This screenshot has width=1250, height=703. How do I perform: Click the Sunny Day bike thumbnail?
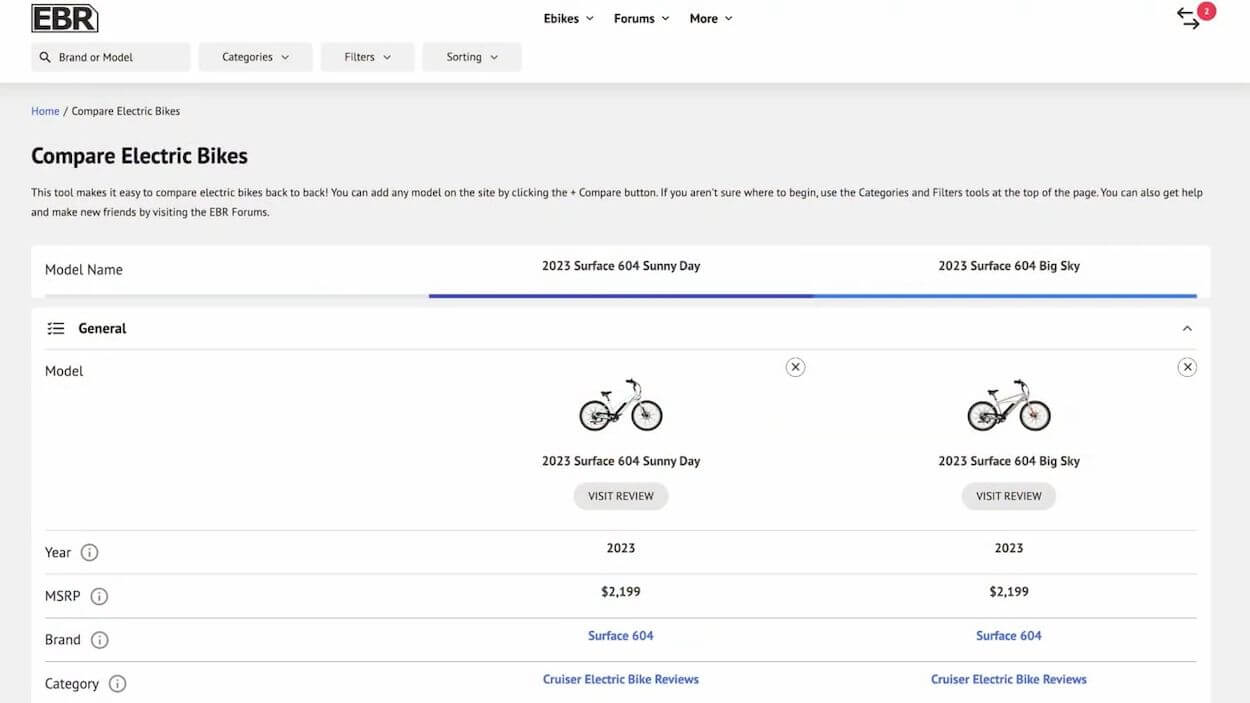[x=621, y=405]
